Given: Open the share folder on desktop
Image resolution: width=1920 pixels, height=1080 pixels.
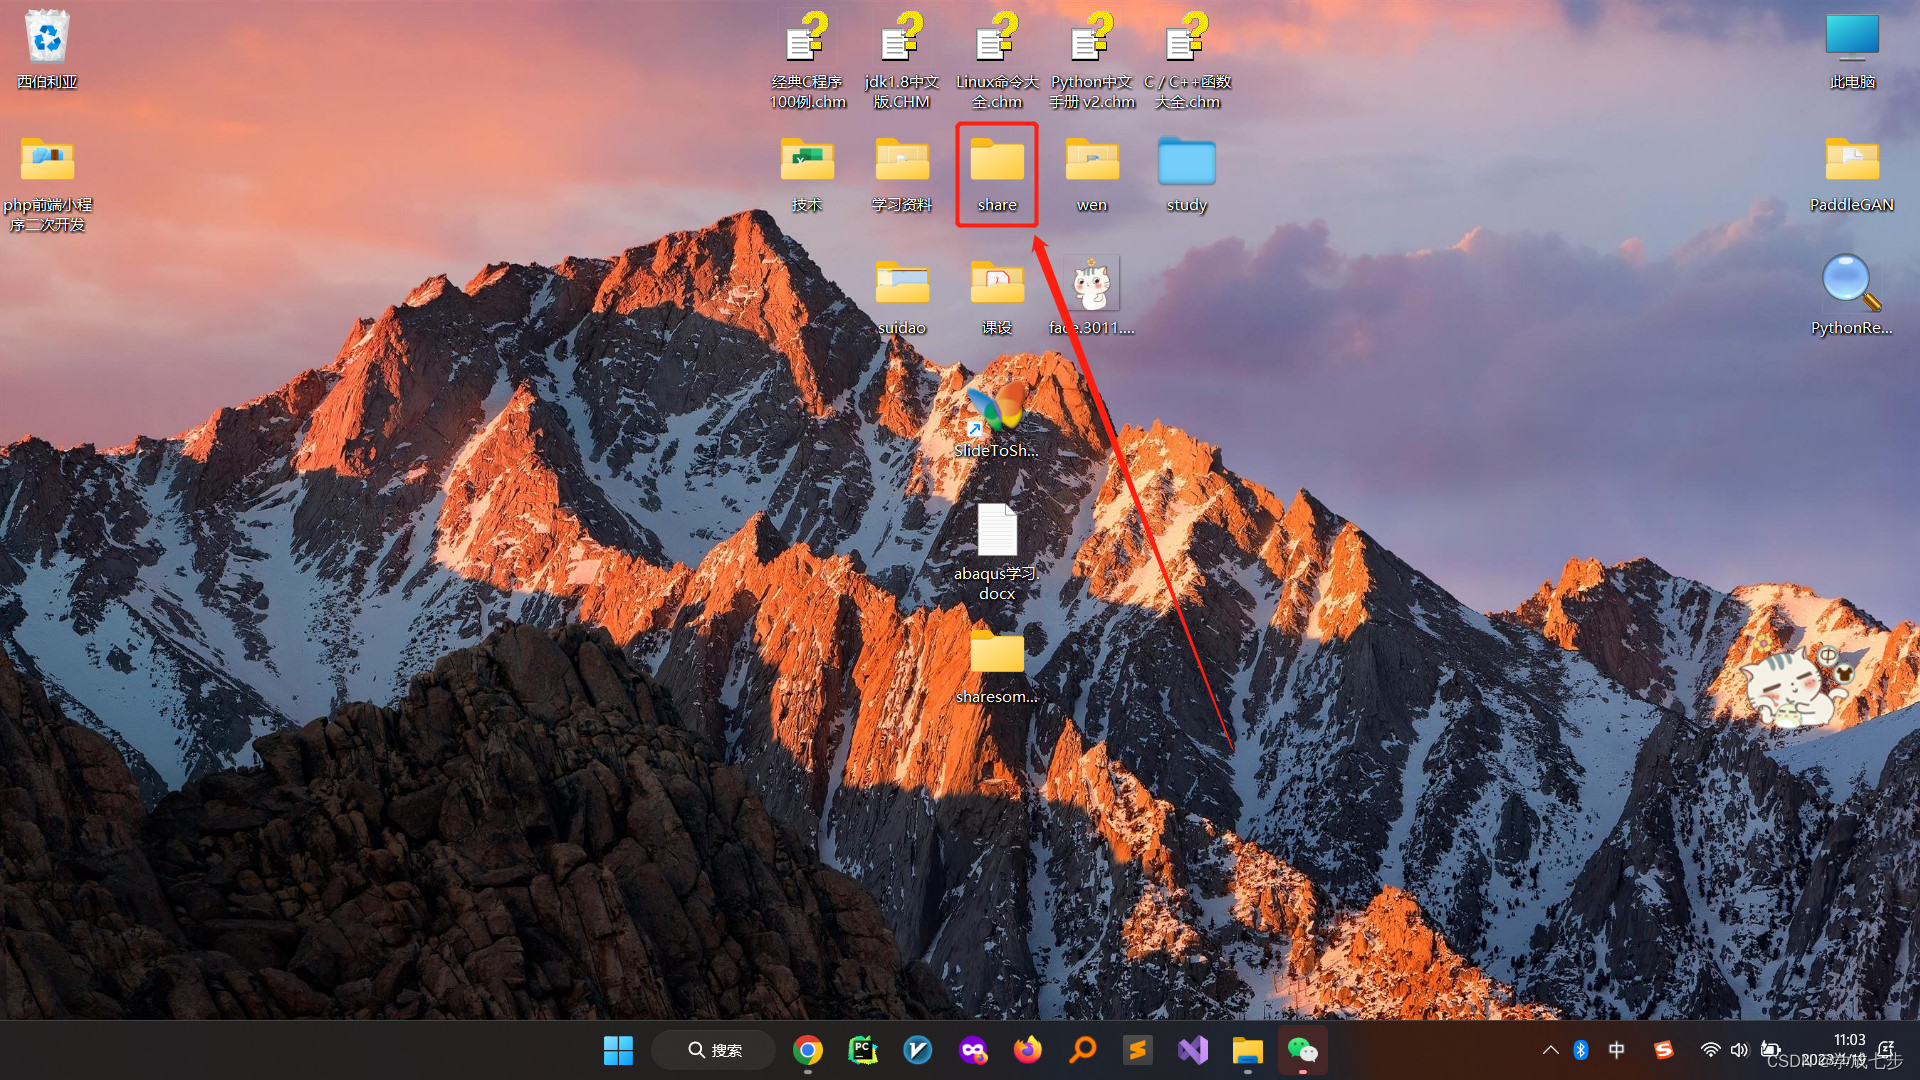Looking at the screenshot, I should pyautogui.click(x=996, y=172).
